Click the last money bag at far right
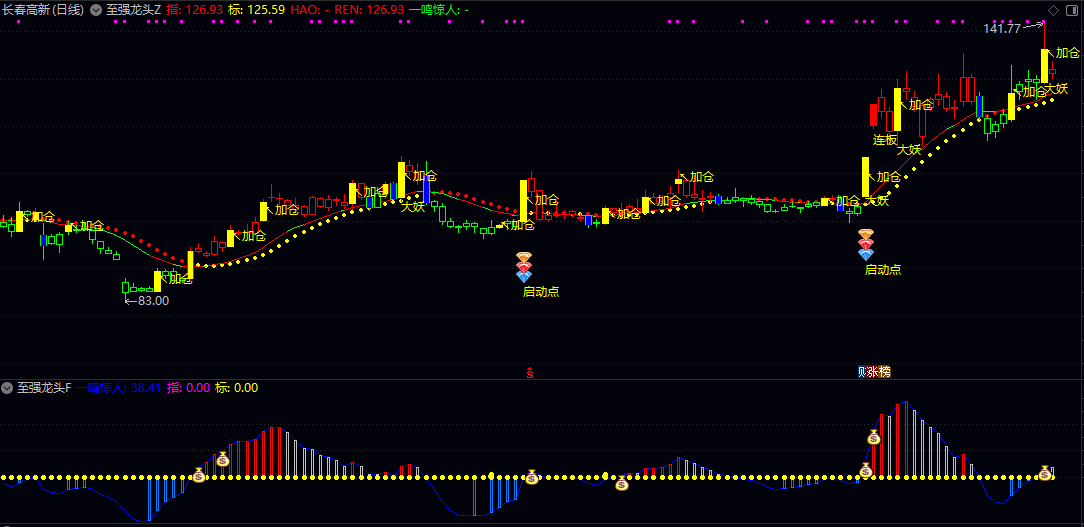This screenshot has width=1084, height=527. 1045,473
